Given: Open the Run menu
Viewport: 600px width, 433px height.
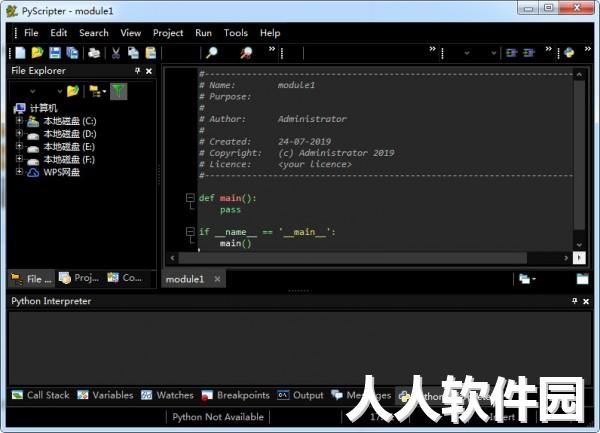Looking at the screenshot, I should pos(203,33).
